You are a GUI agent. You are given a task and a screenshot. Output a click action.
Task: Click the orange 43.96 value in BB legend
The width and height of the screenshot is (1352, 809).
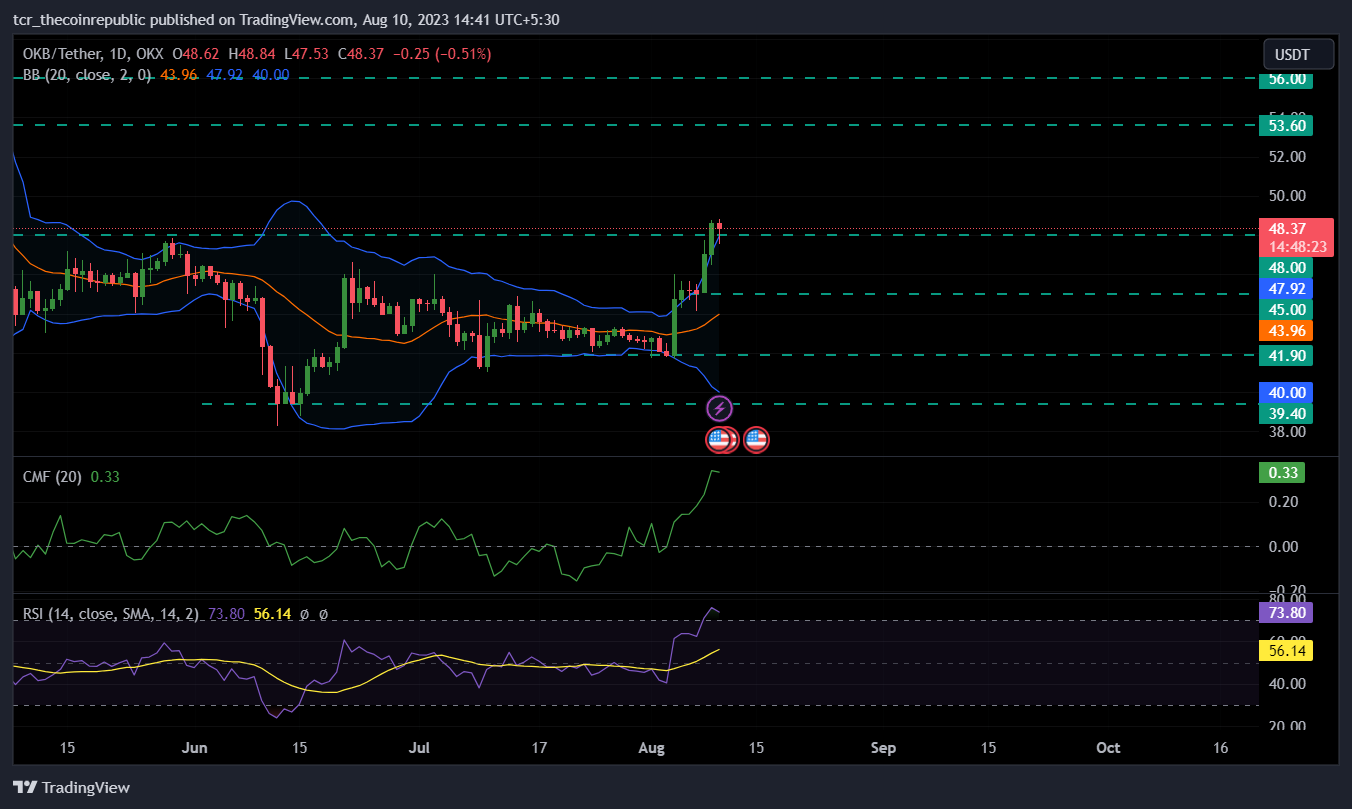point(178,74)
